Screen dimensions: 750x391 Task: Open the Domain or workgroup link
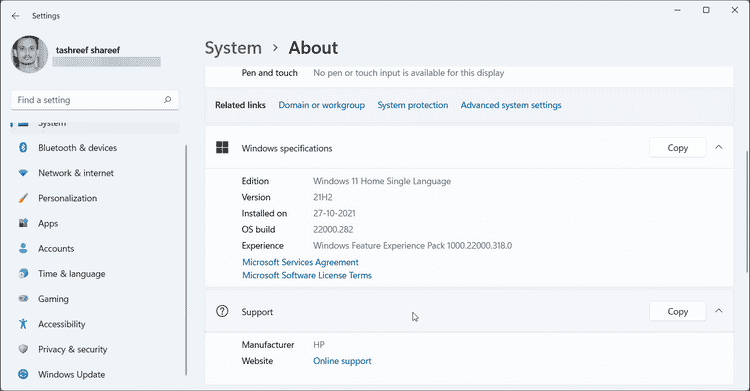(x=321, y=105)
